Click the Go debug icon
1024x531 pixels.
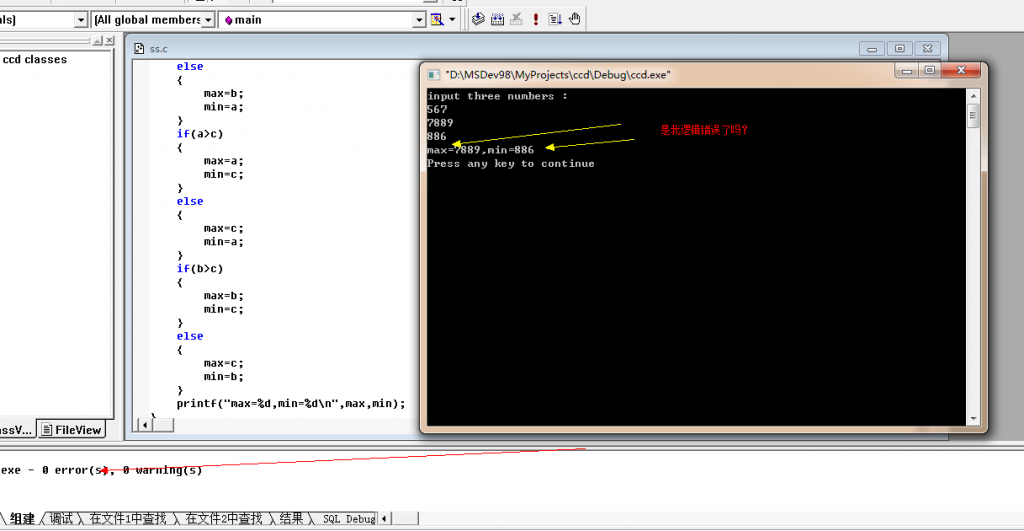click(x=555, y=20)
